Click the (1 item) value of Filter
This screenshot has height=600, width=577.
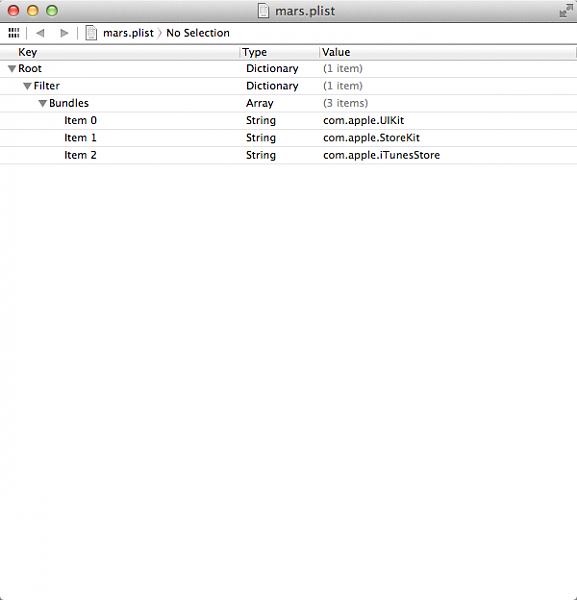[x=343, y=86]
